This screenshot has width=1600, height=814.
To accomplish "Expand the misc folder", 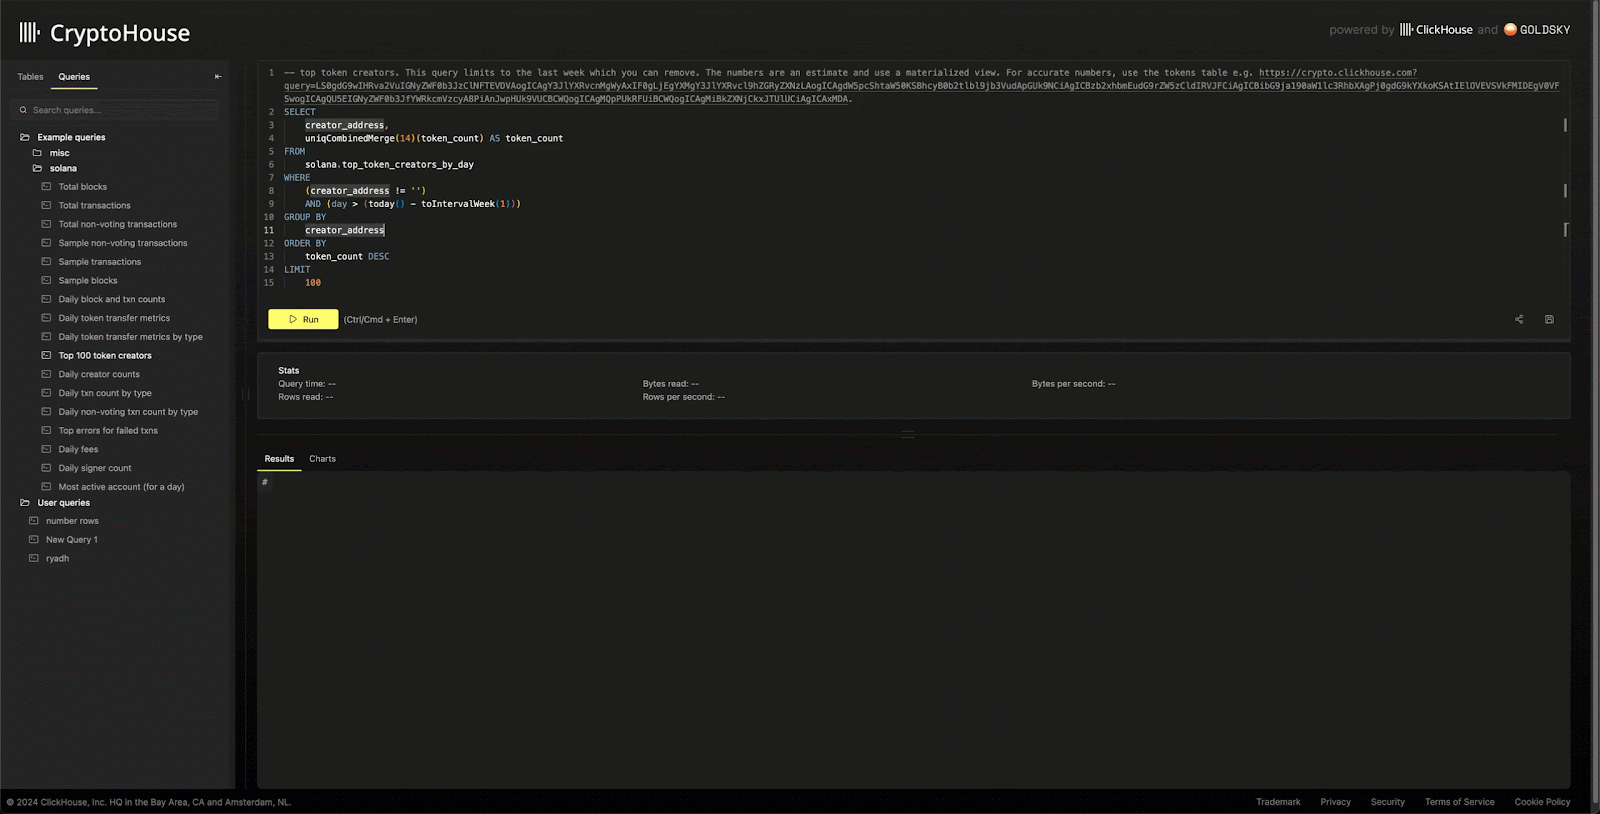I will point(37,153).
